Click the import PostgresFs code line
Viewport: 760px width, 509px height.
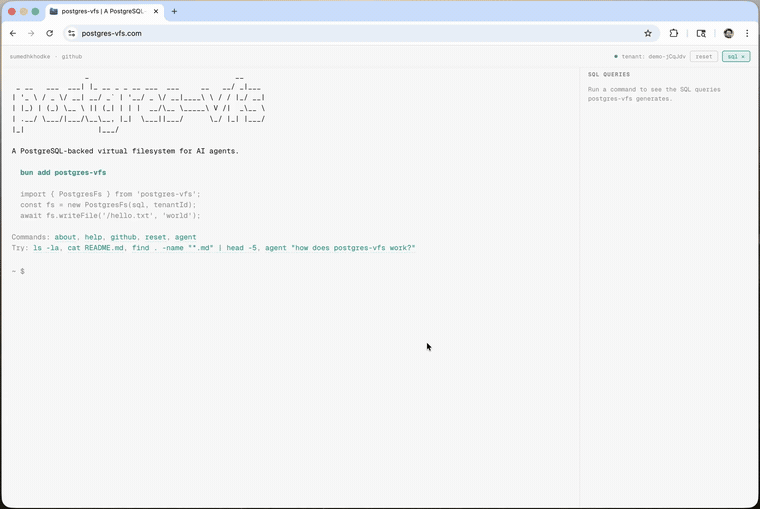[x=110, y=194]
